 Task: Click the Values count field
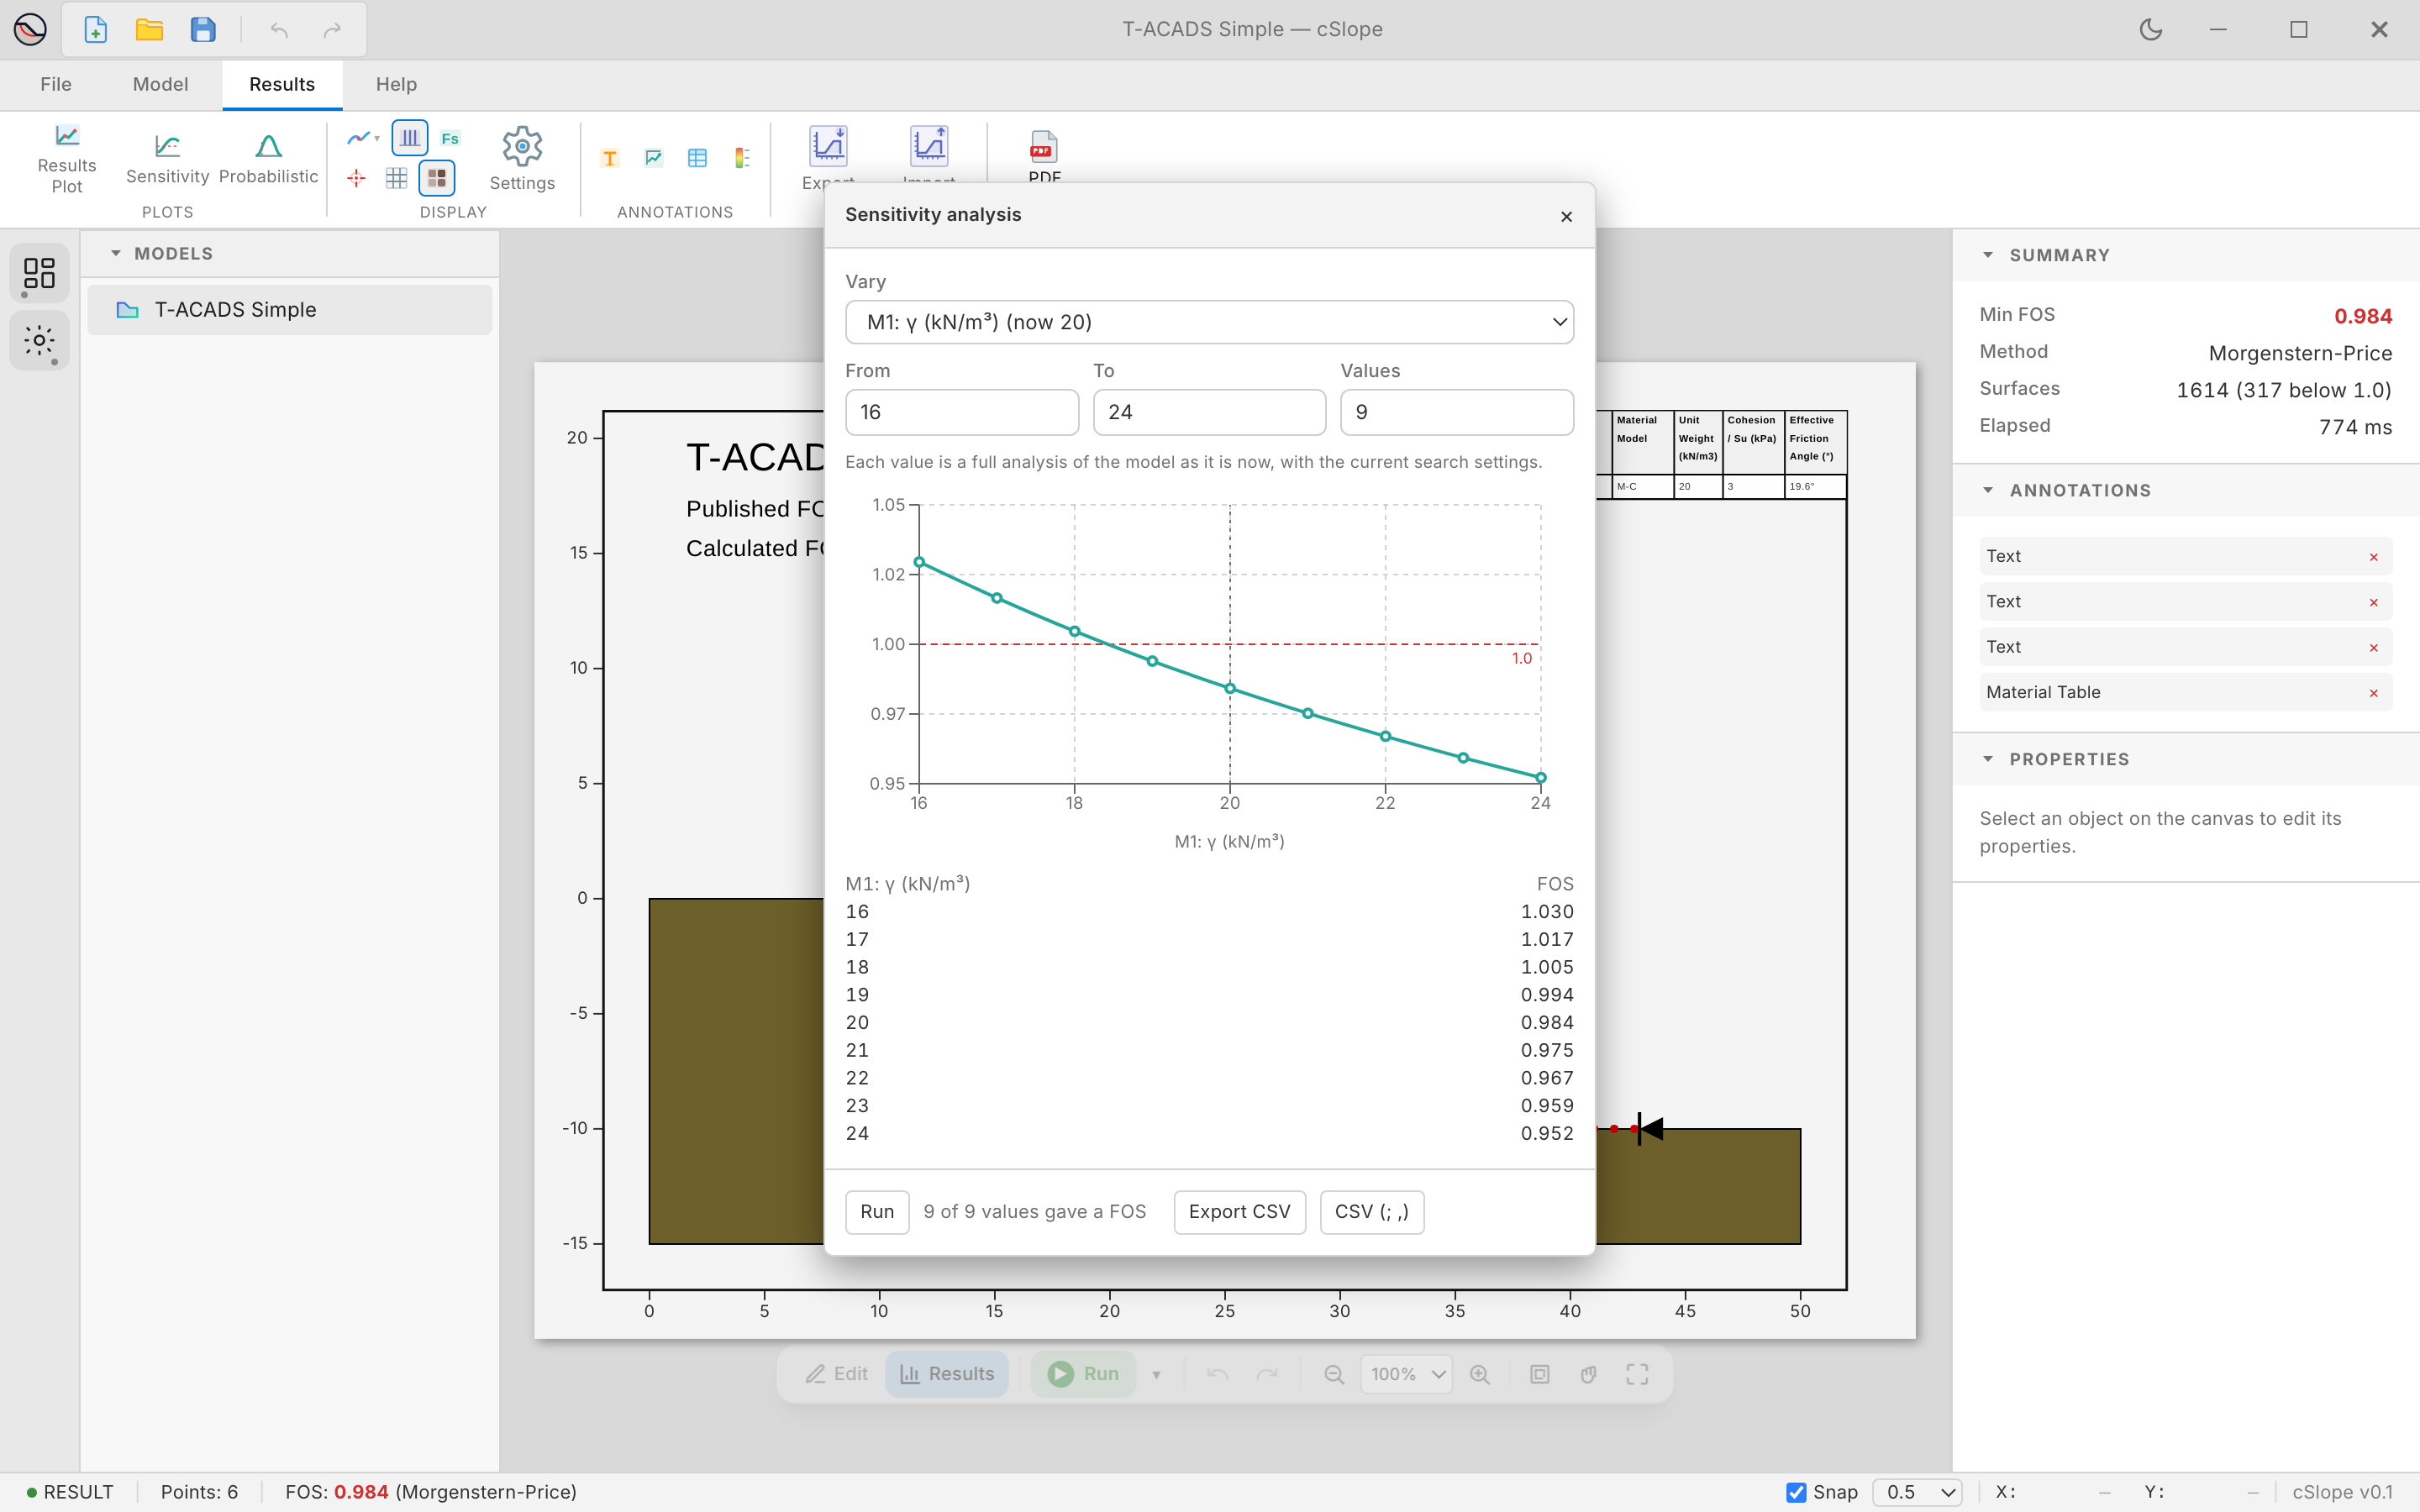click(1456, 412)
